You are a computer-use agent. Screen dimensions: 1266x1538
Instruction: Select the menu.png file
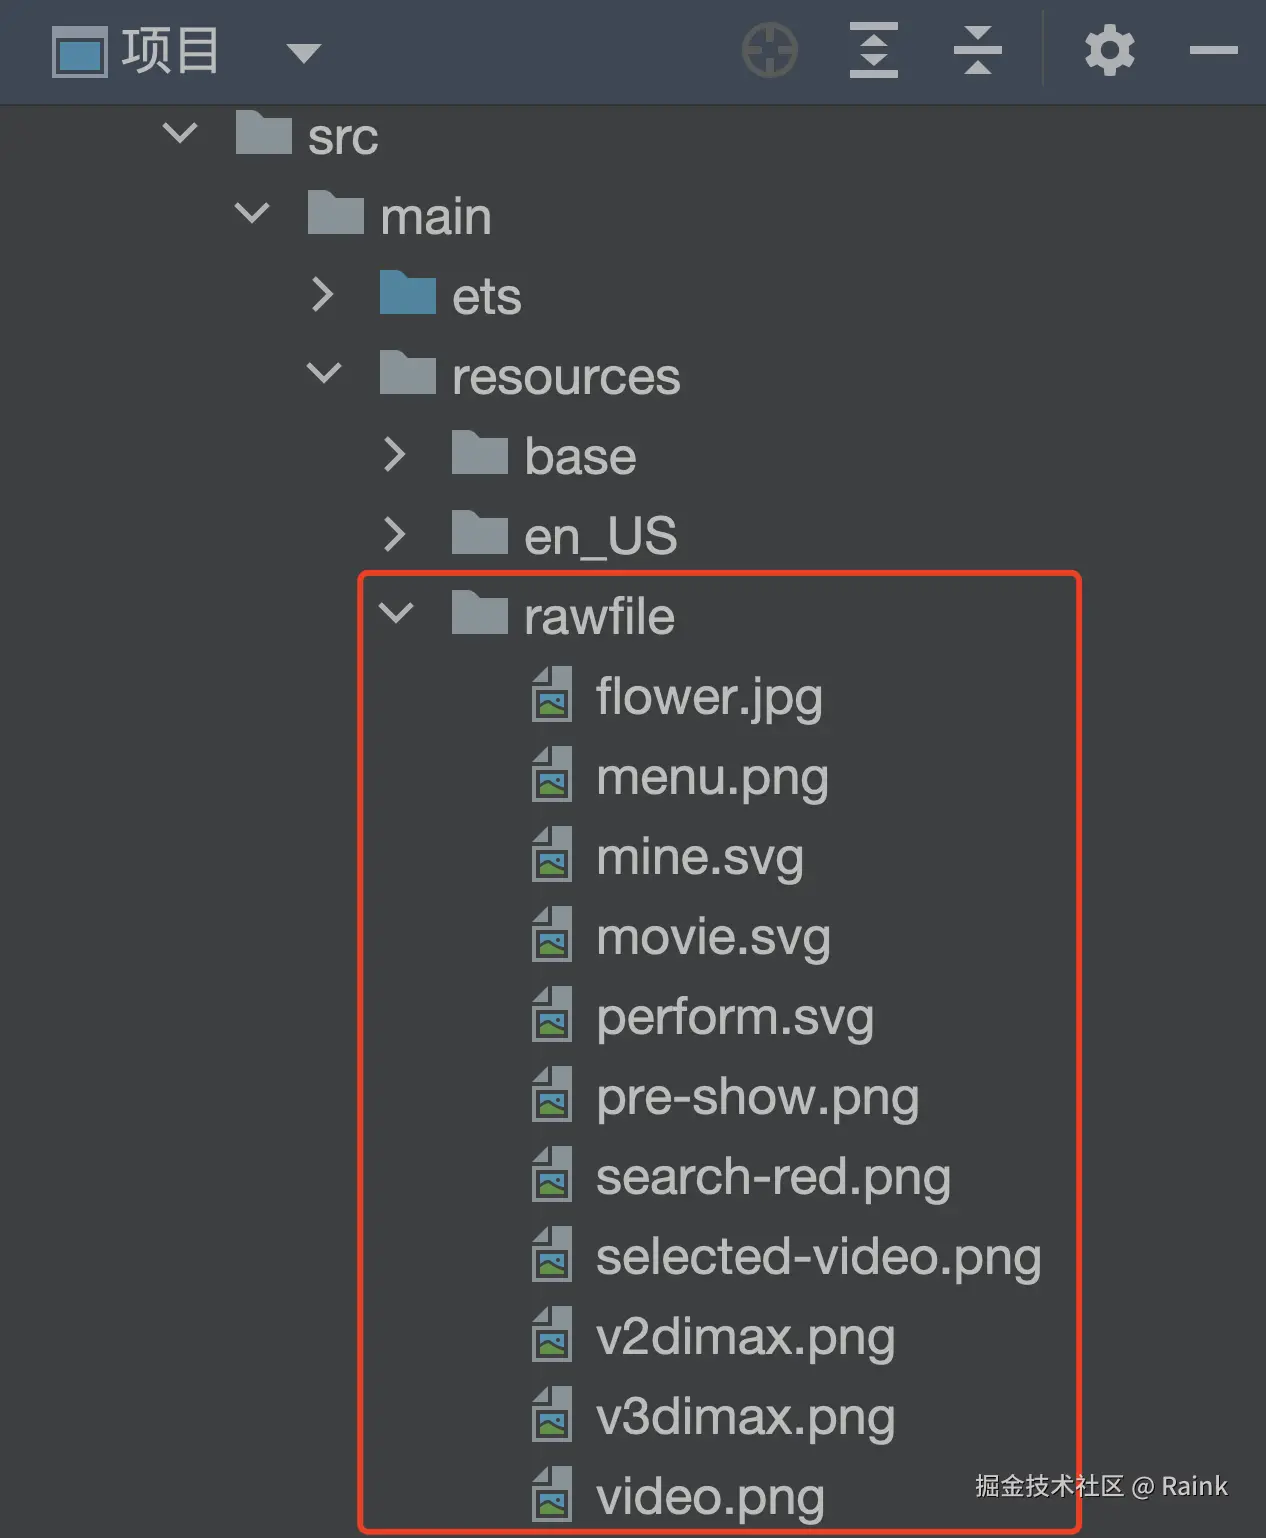click(x=712, y=777)
